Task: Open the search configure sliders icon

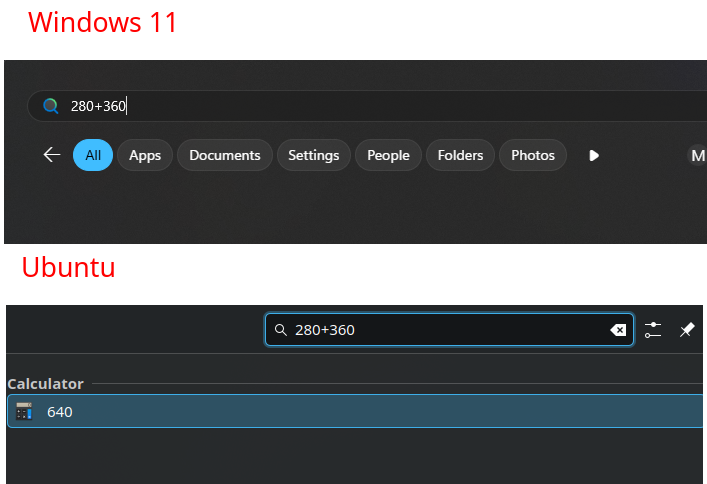Action: tap(653, 330)
